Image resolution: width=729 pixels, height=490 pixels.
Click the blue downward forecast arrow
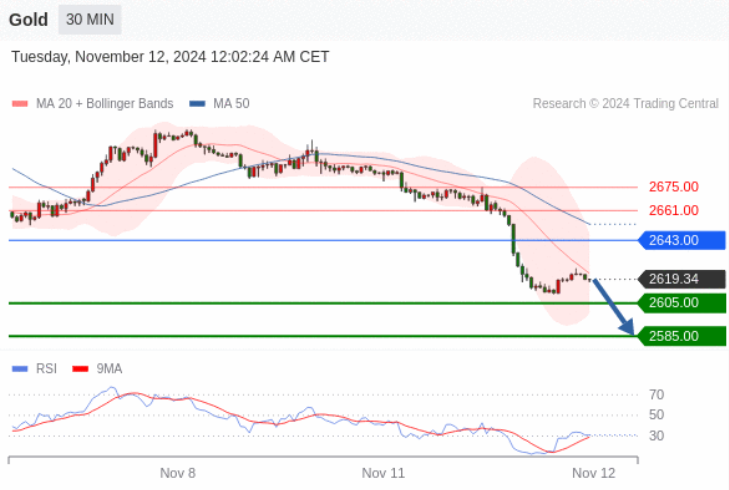pyautogui.click(x=614, y=307)
